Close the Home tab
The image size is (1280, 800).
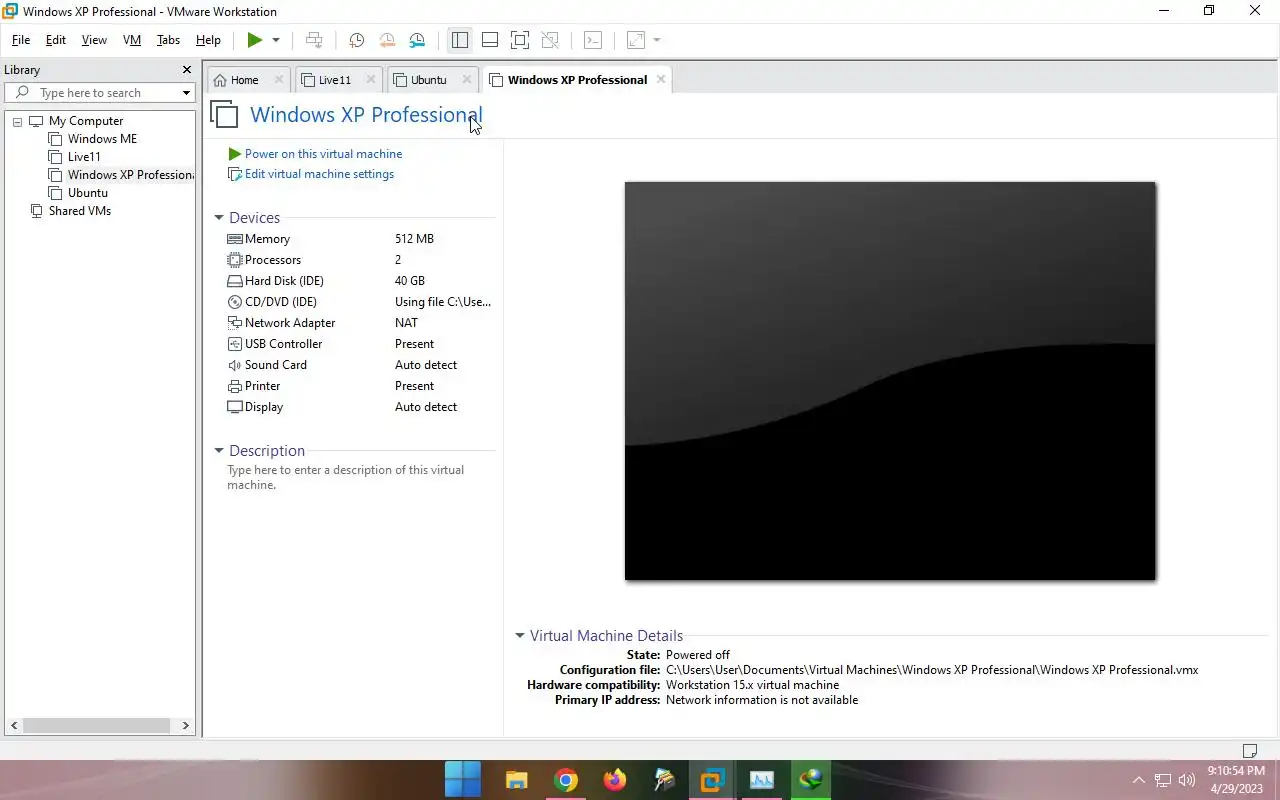coord(279,79)
